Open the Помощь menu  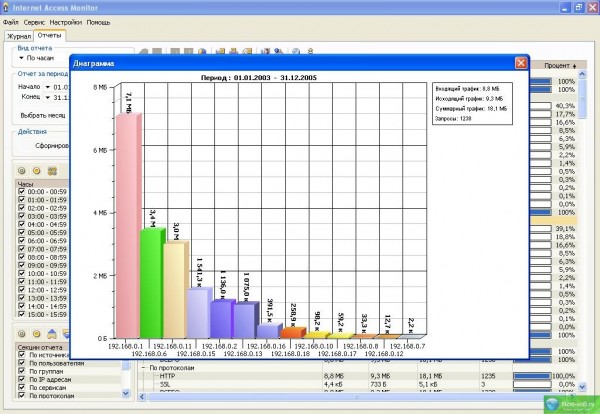tap(98, 22)
